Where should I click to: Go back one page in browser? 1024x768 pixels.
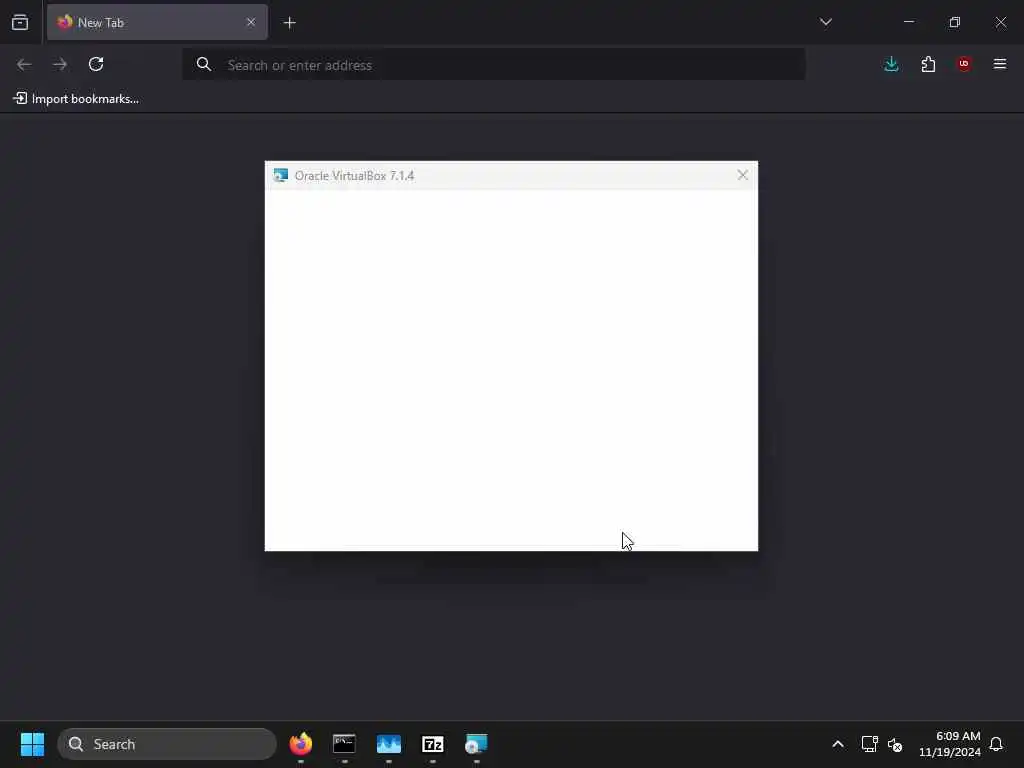24,64
